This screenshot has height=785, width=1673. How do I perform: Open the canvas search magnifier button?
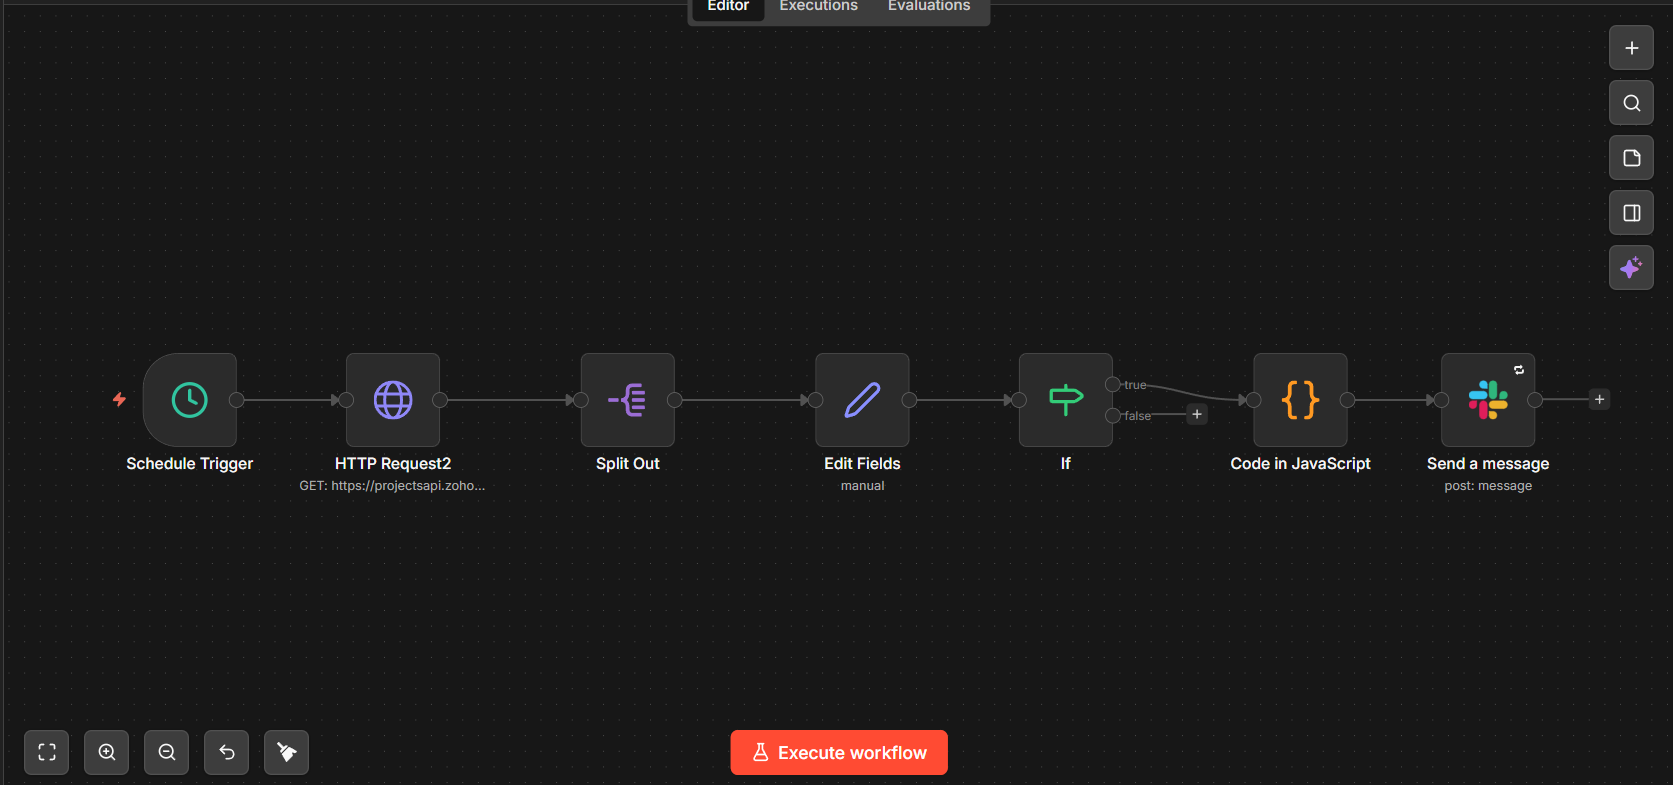point(1631,103)
